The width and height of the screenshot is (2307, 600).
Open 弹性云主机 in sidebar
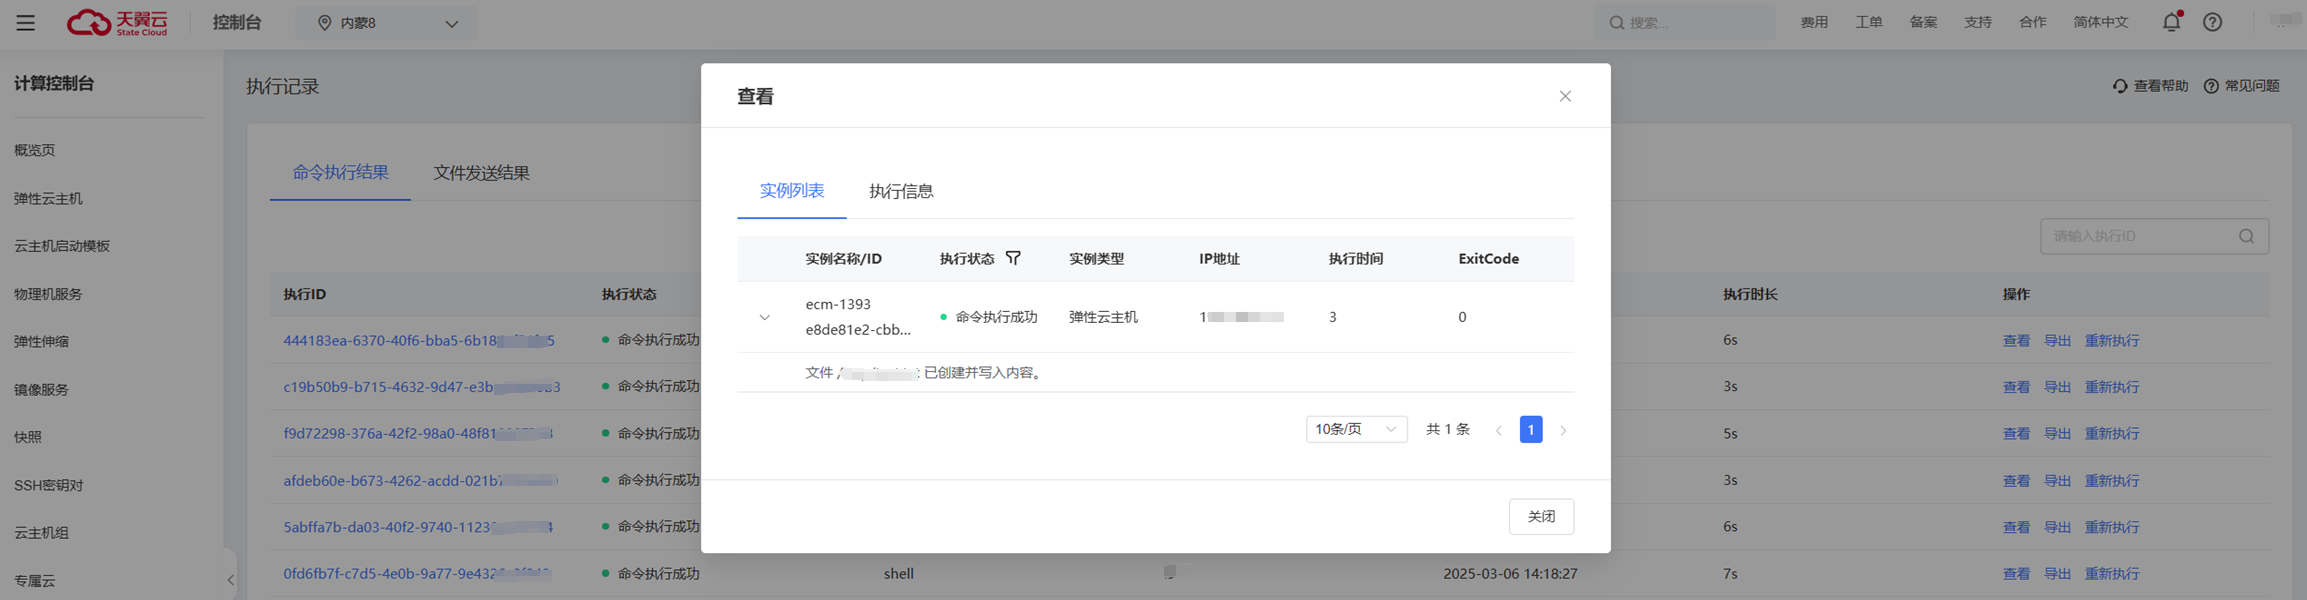coord(48,198)
